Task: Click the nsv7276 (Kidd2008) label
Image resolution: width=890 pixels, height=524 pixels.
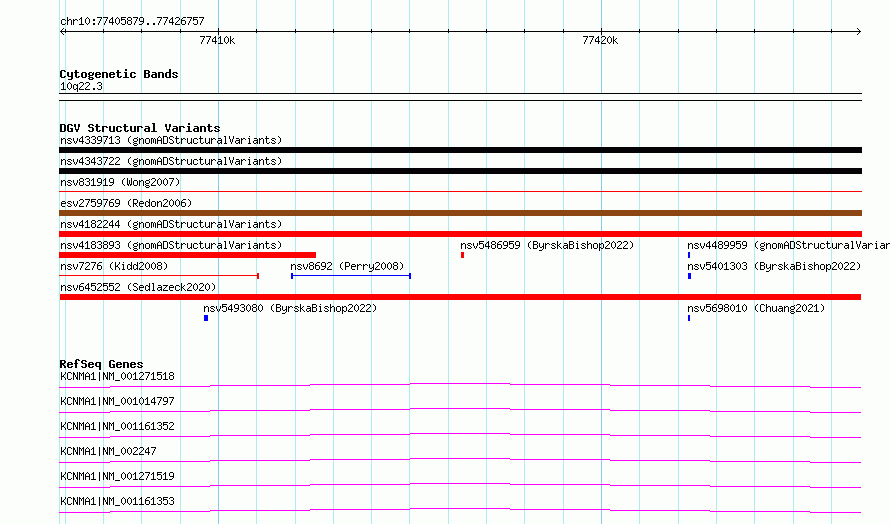Action: pos(114,266)
